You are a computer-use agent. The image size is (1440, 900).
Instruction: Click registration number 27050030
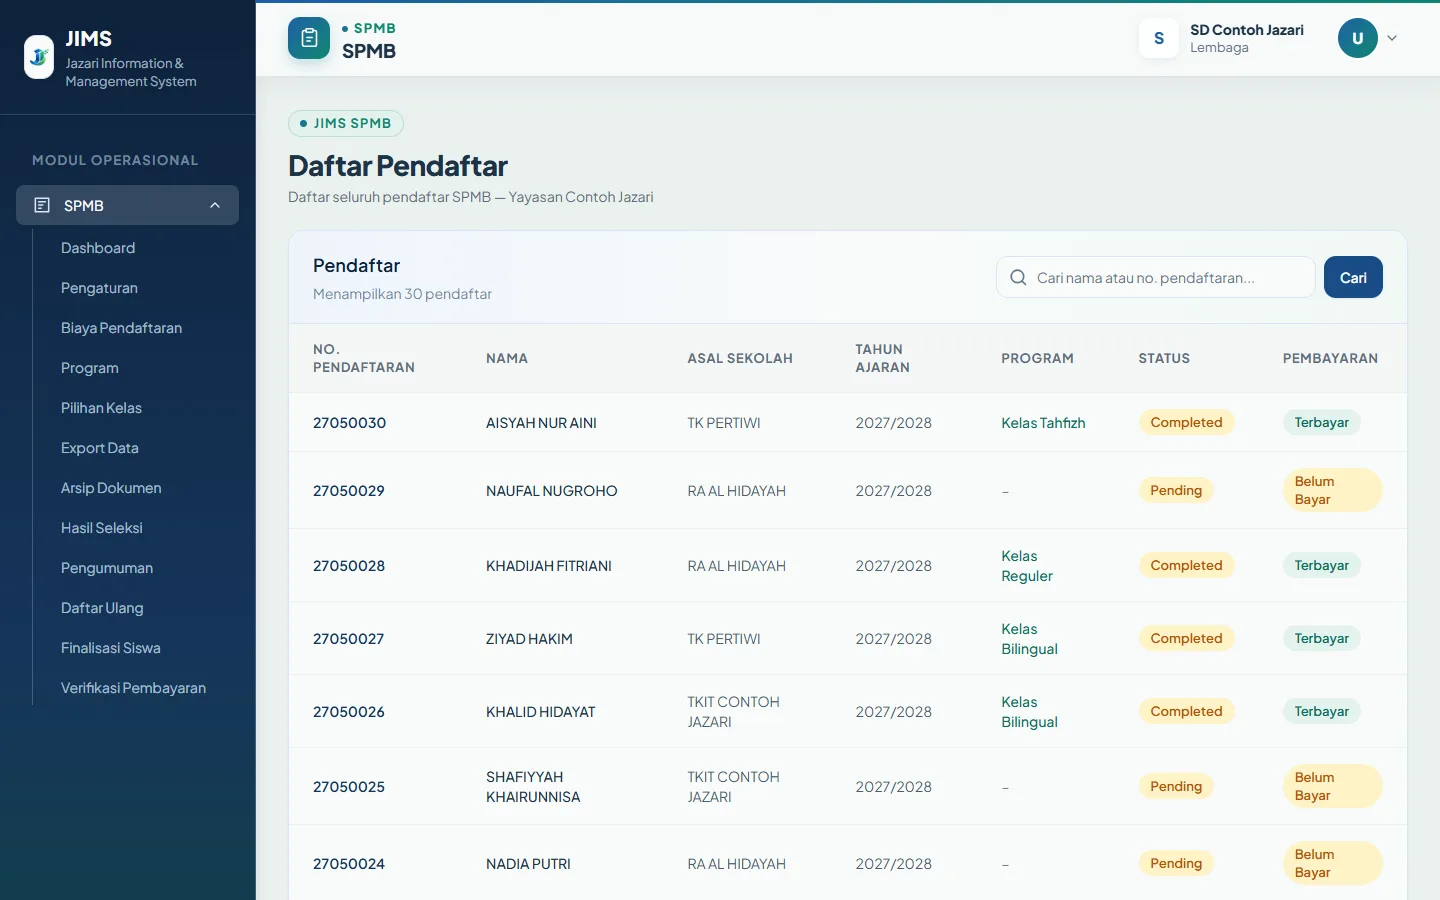[x=349, y=423]
